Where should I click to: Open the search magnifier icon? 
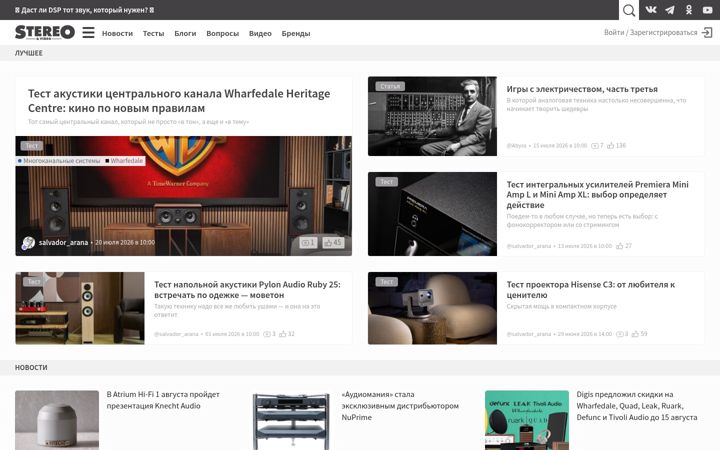(629, 10)
